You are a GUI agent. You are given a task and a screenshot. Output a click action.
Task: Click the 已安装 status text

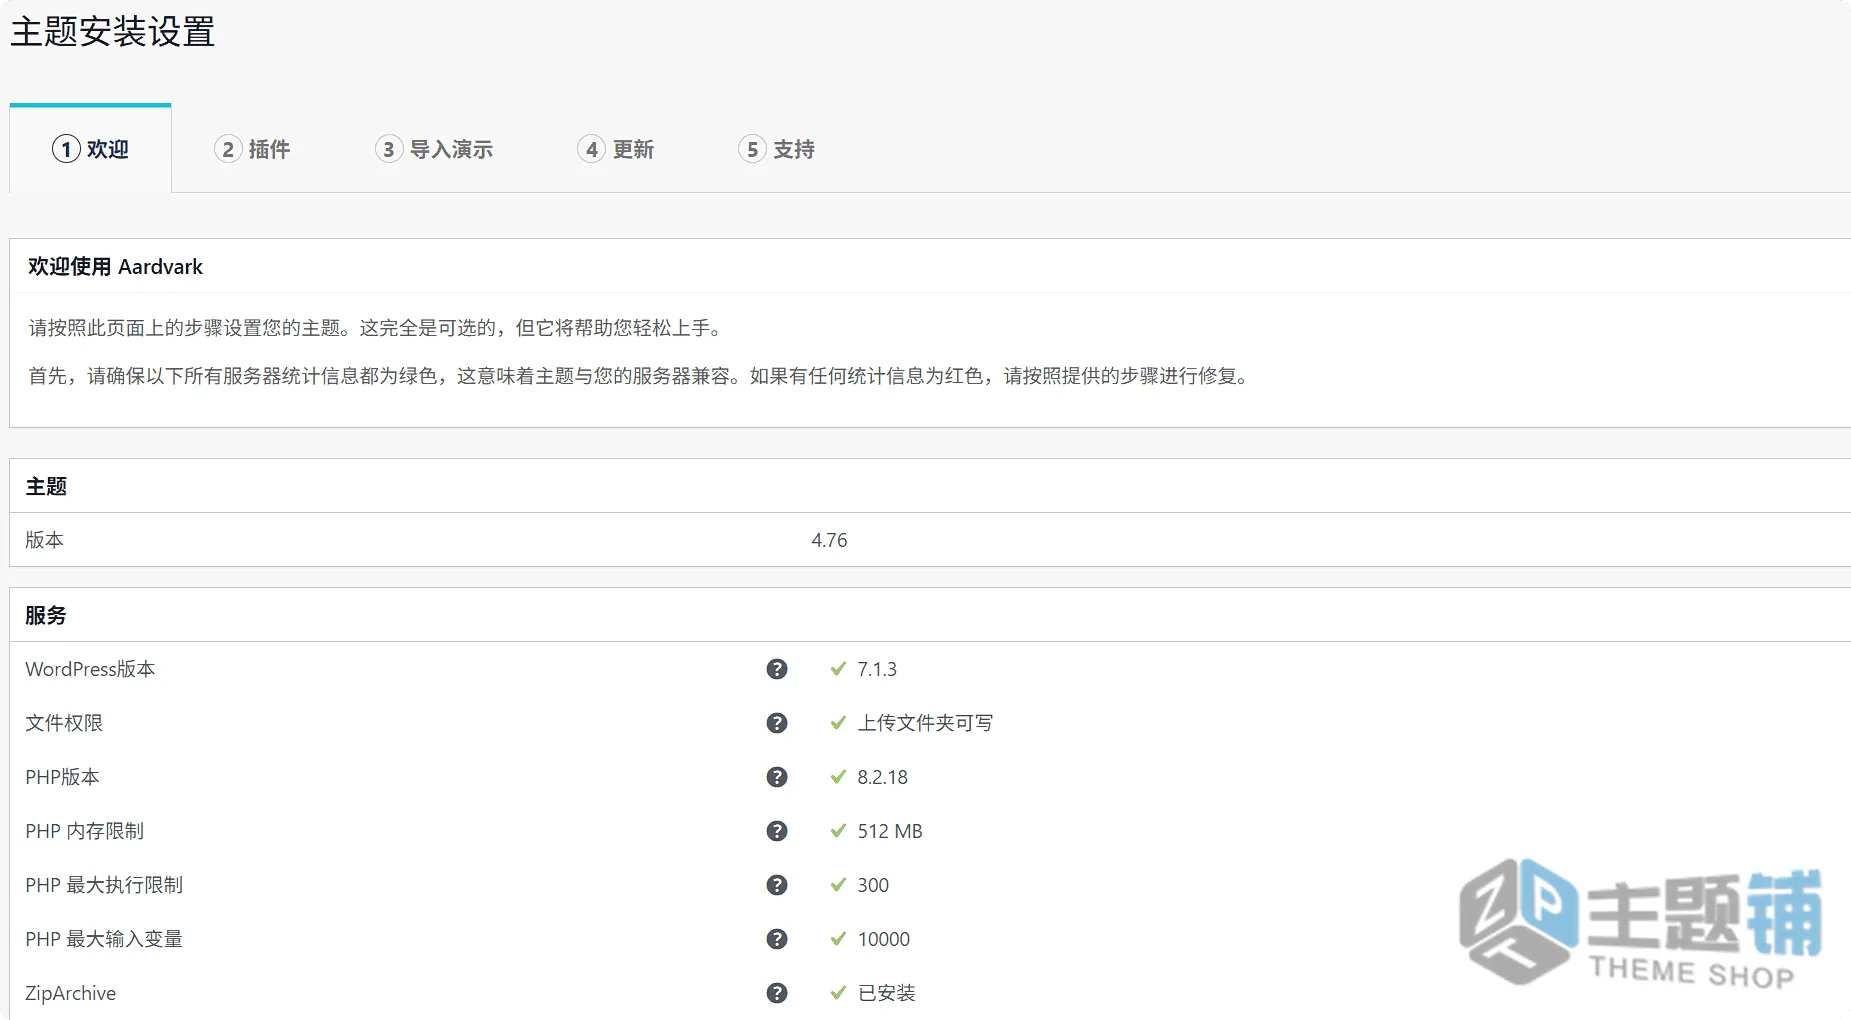(887, 993)
